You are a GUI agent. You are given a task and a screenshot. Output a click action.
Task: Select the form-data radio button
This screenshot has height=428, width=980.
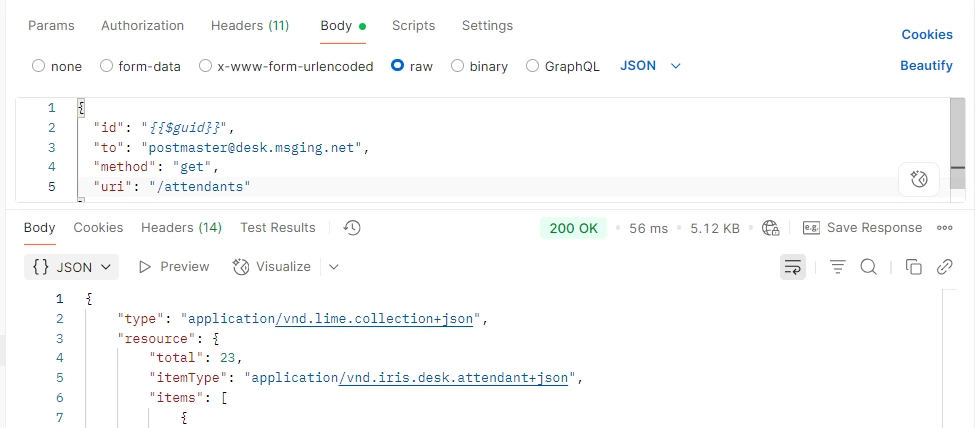coord(106,66)
